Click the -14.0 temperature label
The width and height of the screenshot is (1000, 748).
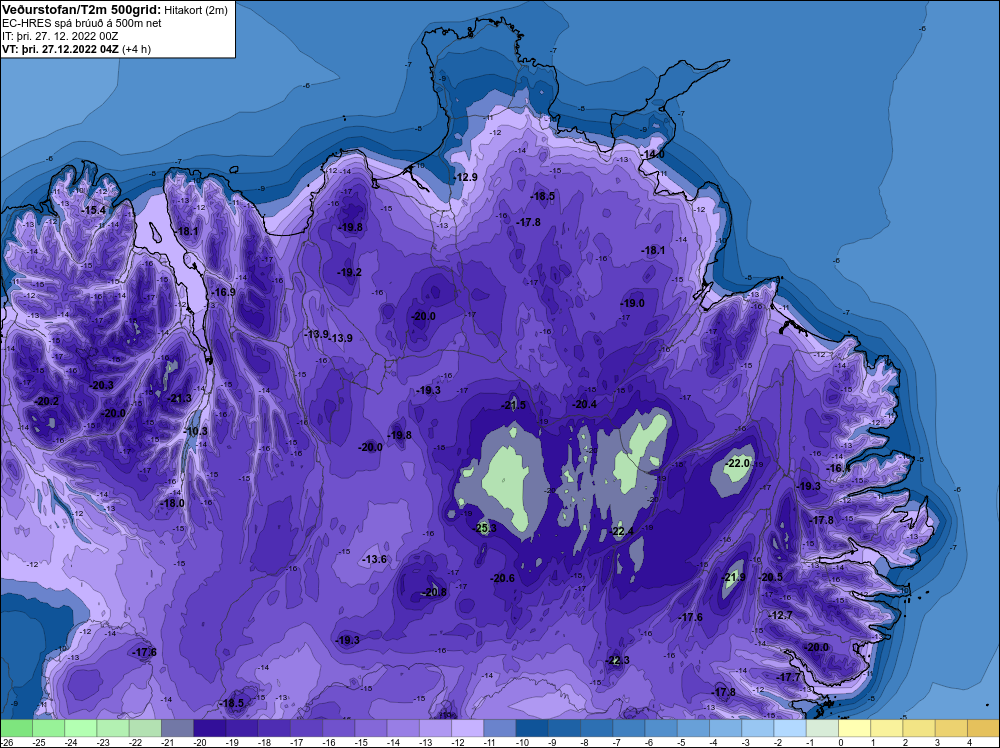(653, 154)
